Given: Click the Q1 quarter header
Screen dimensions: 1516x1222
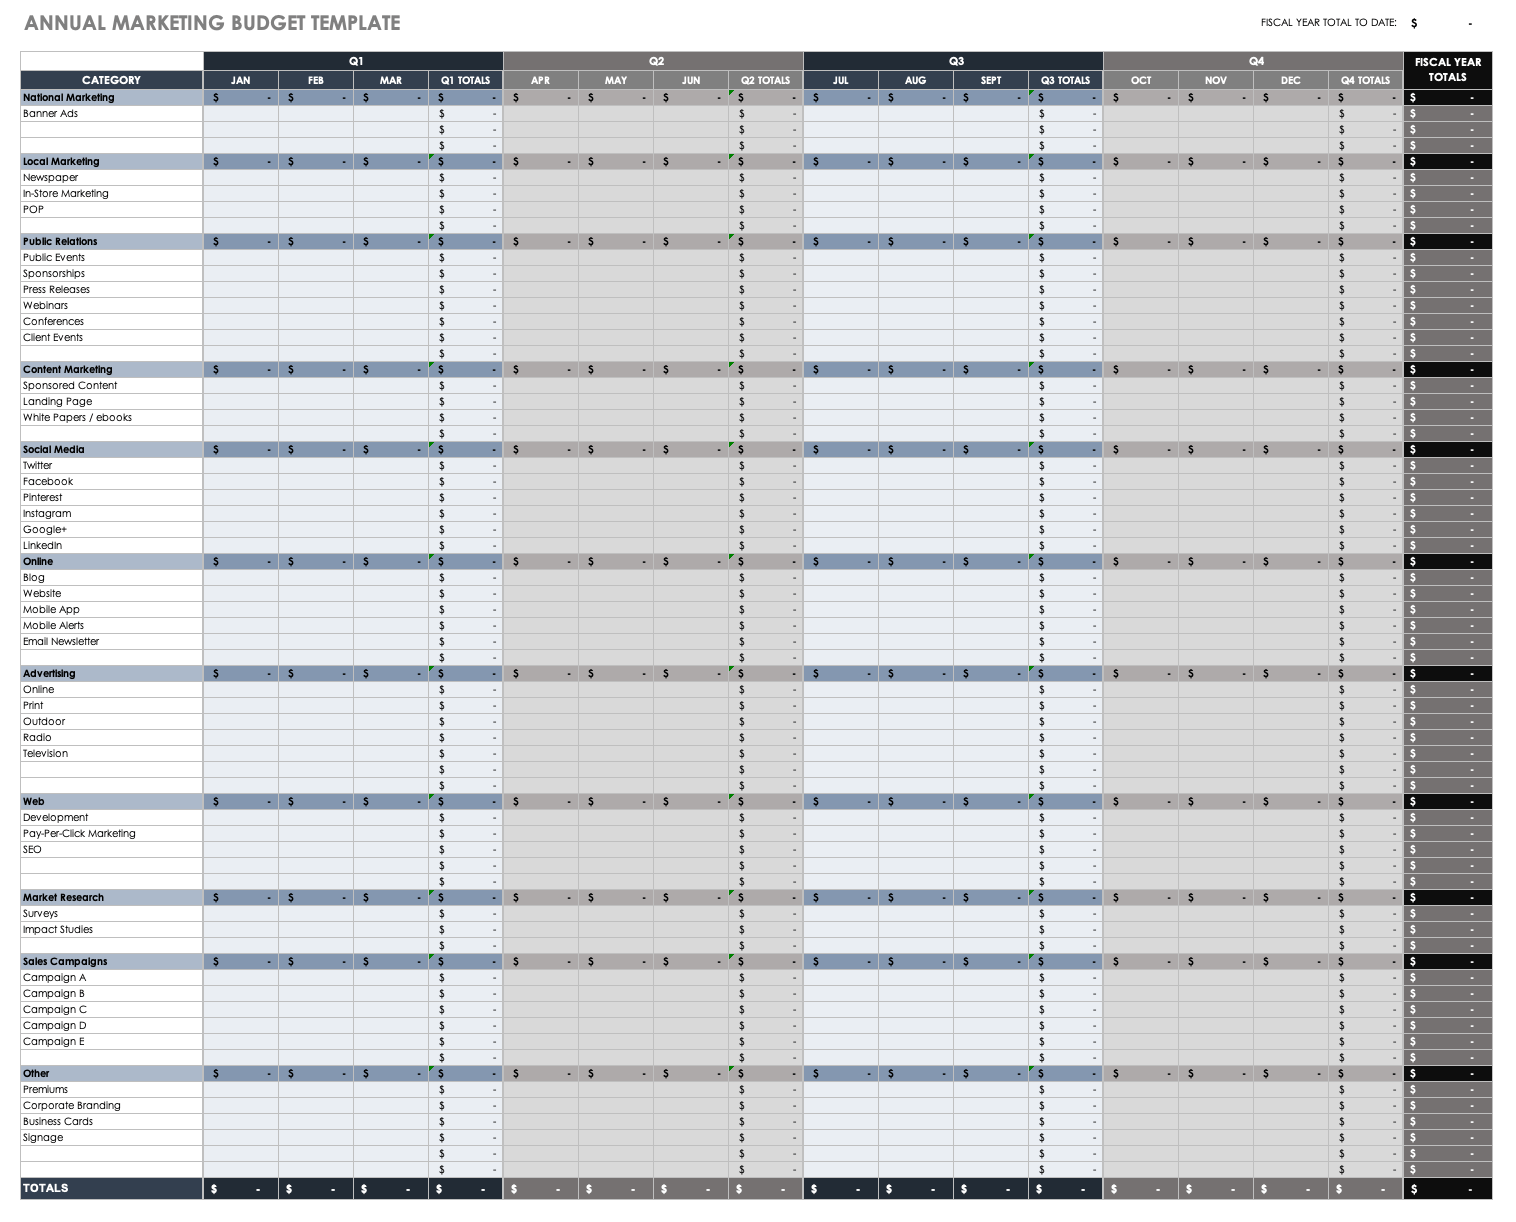Looking at the screenshot, I should coord(354,61).
